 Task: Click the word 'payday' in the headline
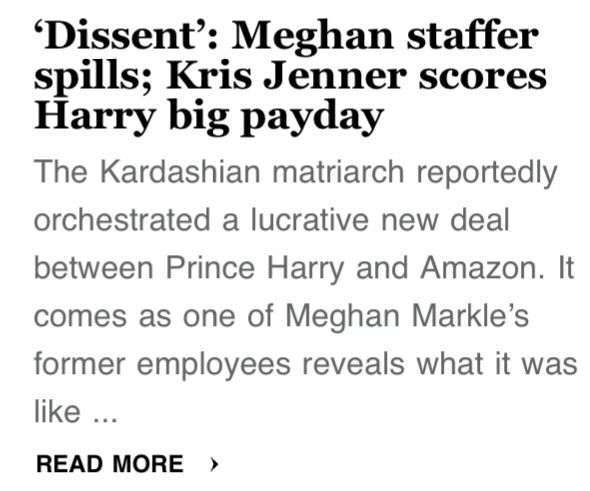pyautogui.click(x=312, y=119)
